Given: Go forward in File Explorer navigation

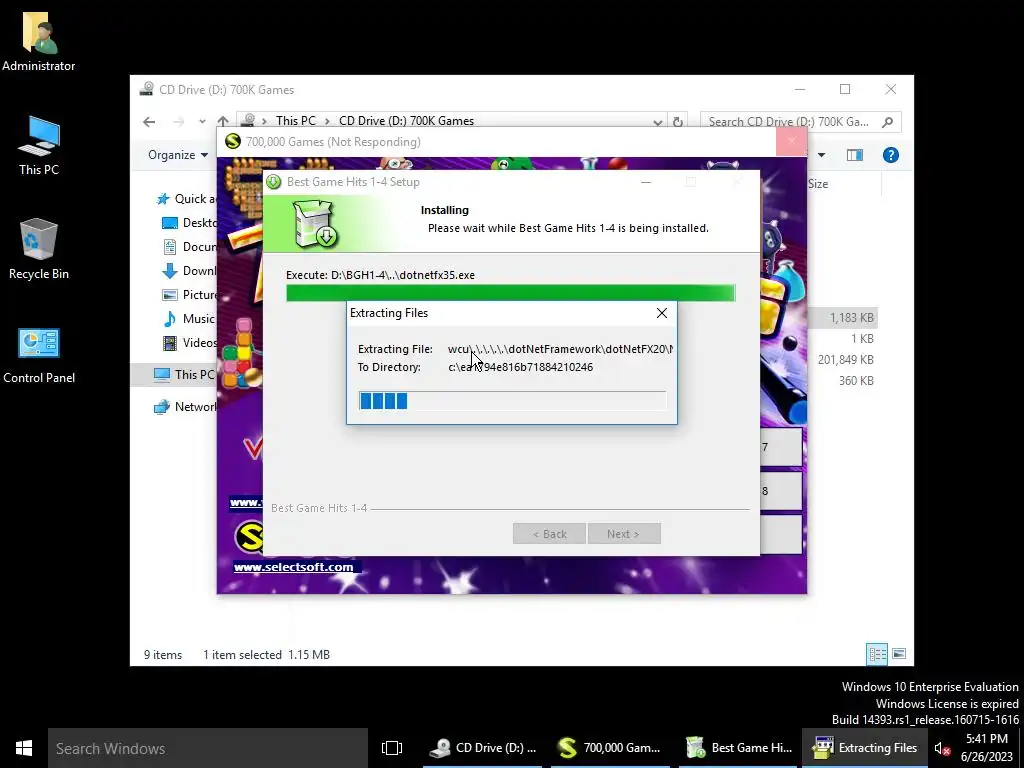Looking at the screenshot, I should pos(178,121).
